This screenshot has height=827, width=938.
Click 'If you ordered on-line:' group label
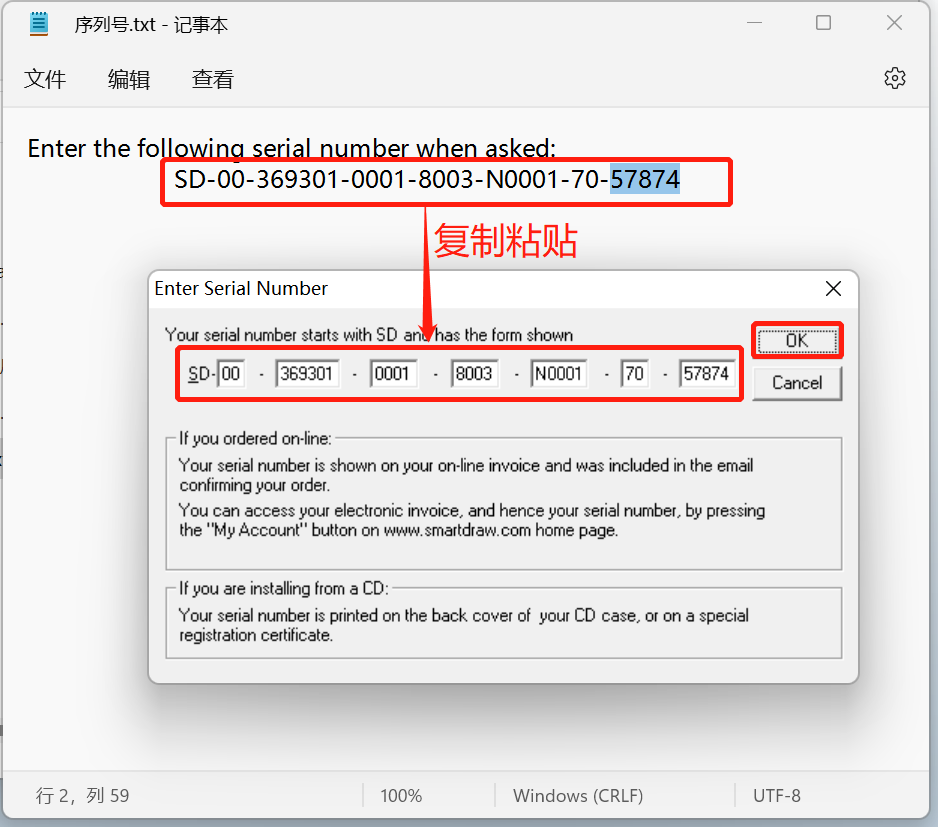tap(255, 439)
